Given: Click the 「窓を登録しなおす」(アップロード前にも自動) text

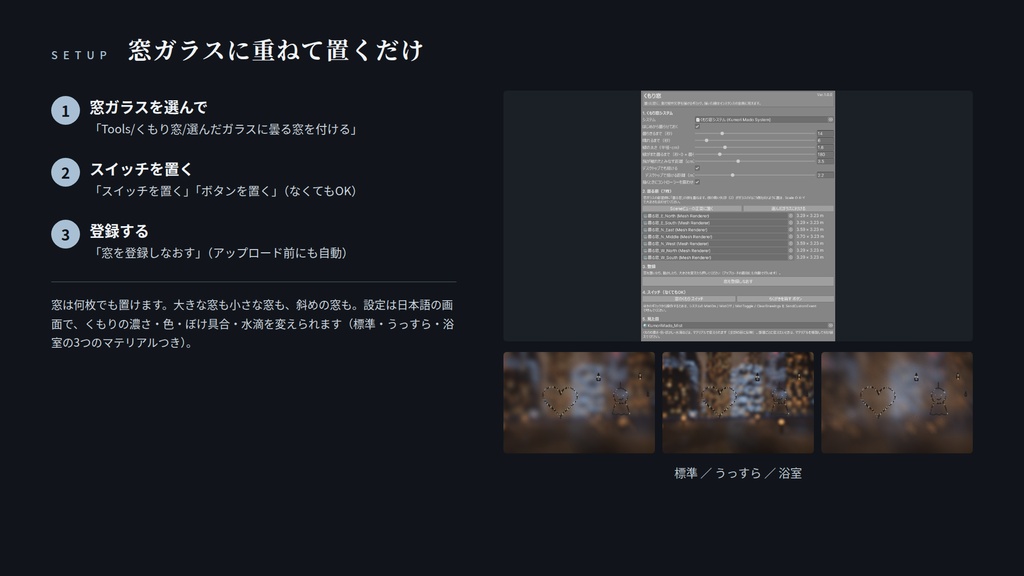Looking at the screenshot, I should tap(221, 253).
